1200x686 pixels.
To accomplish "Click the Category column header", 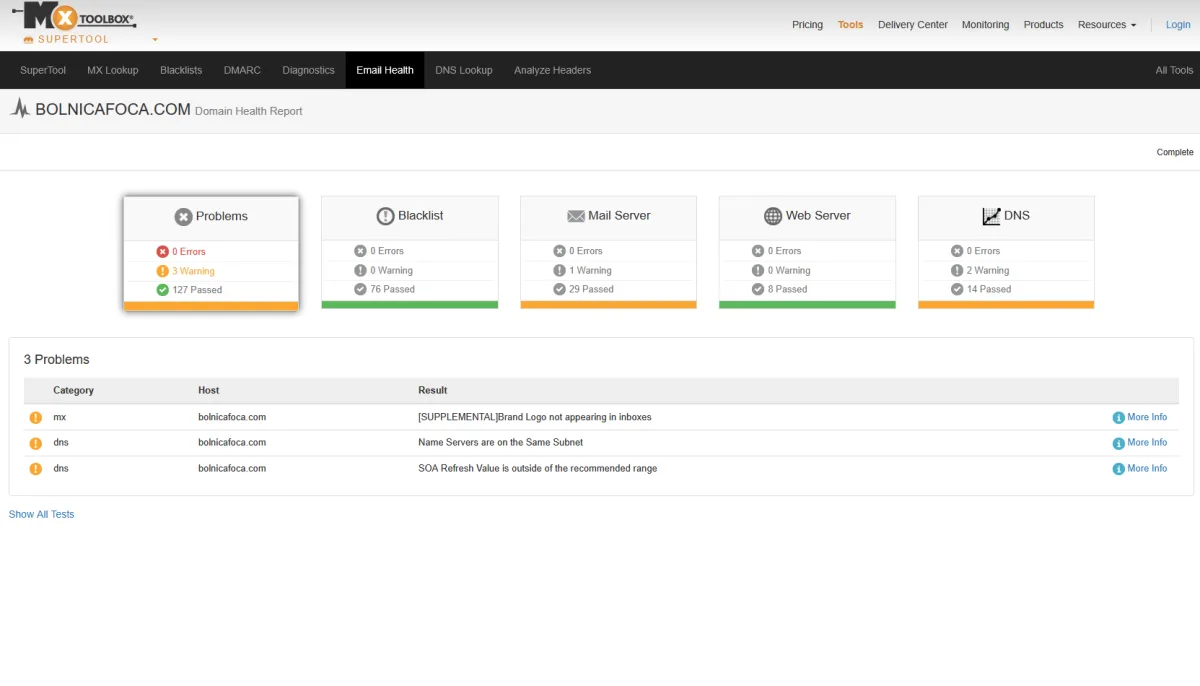I will point(73,390).
